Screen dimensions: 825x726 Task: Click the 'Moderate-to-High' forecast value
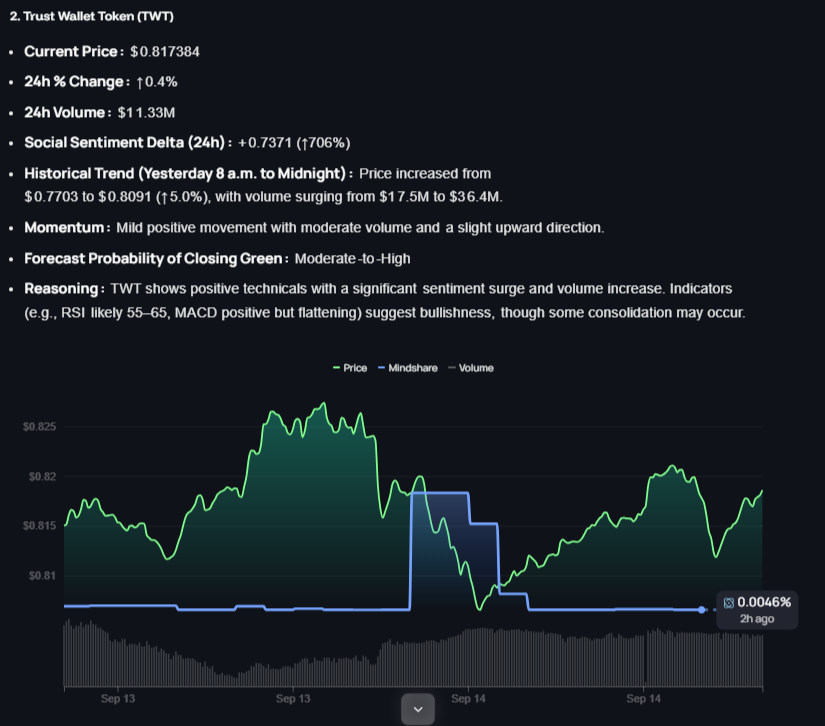click(353, 259)
